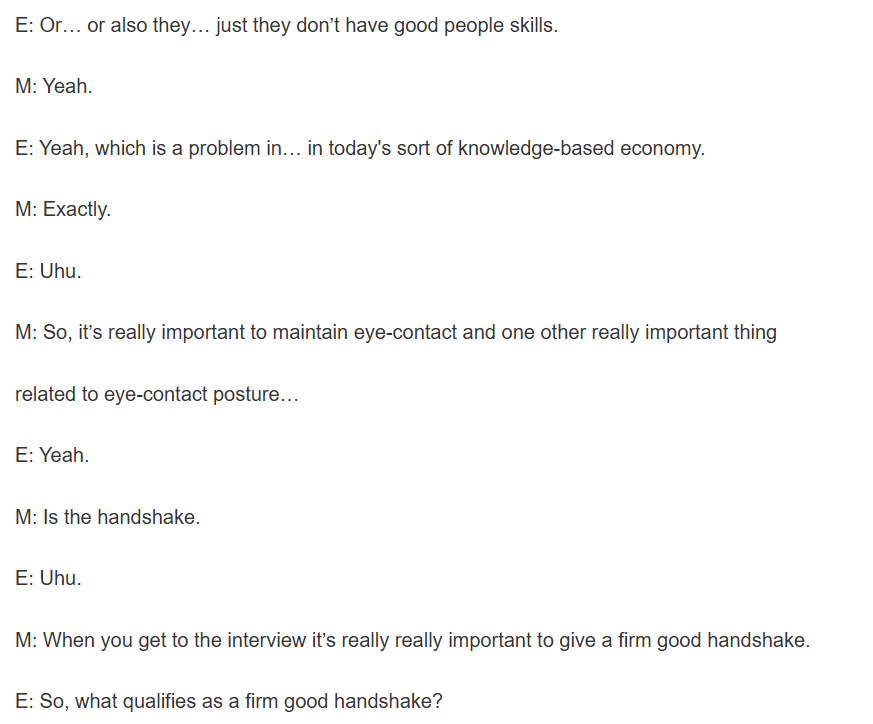Screen dimensions: 873x724
Task: Click the "M: Yeah." response line
Action: [54, 87]
